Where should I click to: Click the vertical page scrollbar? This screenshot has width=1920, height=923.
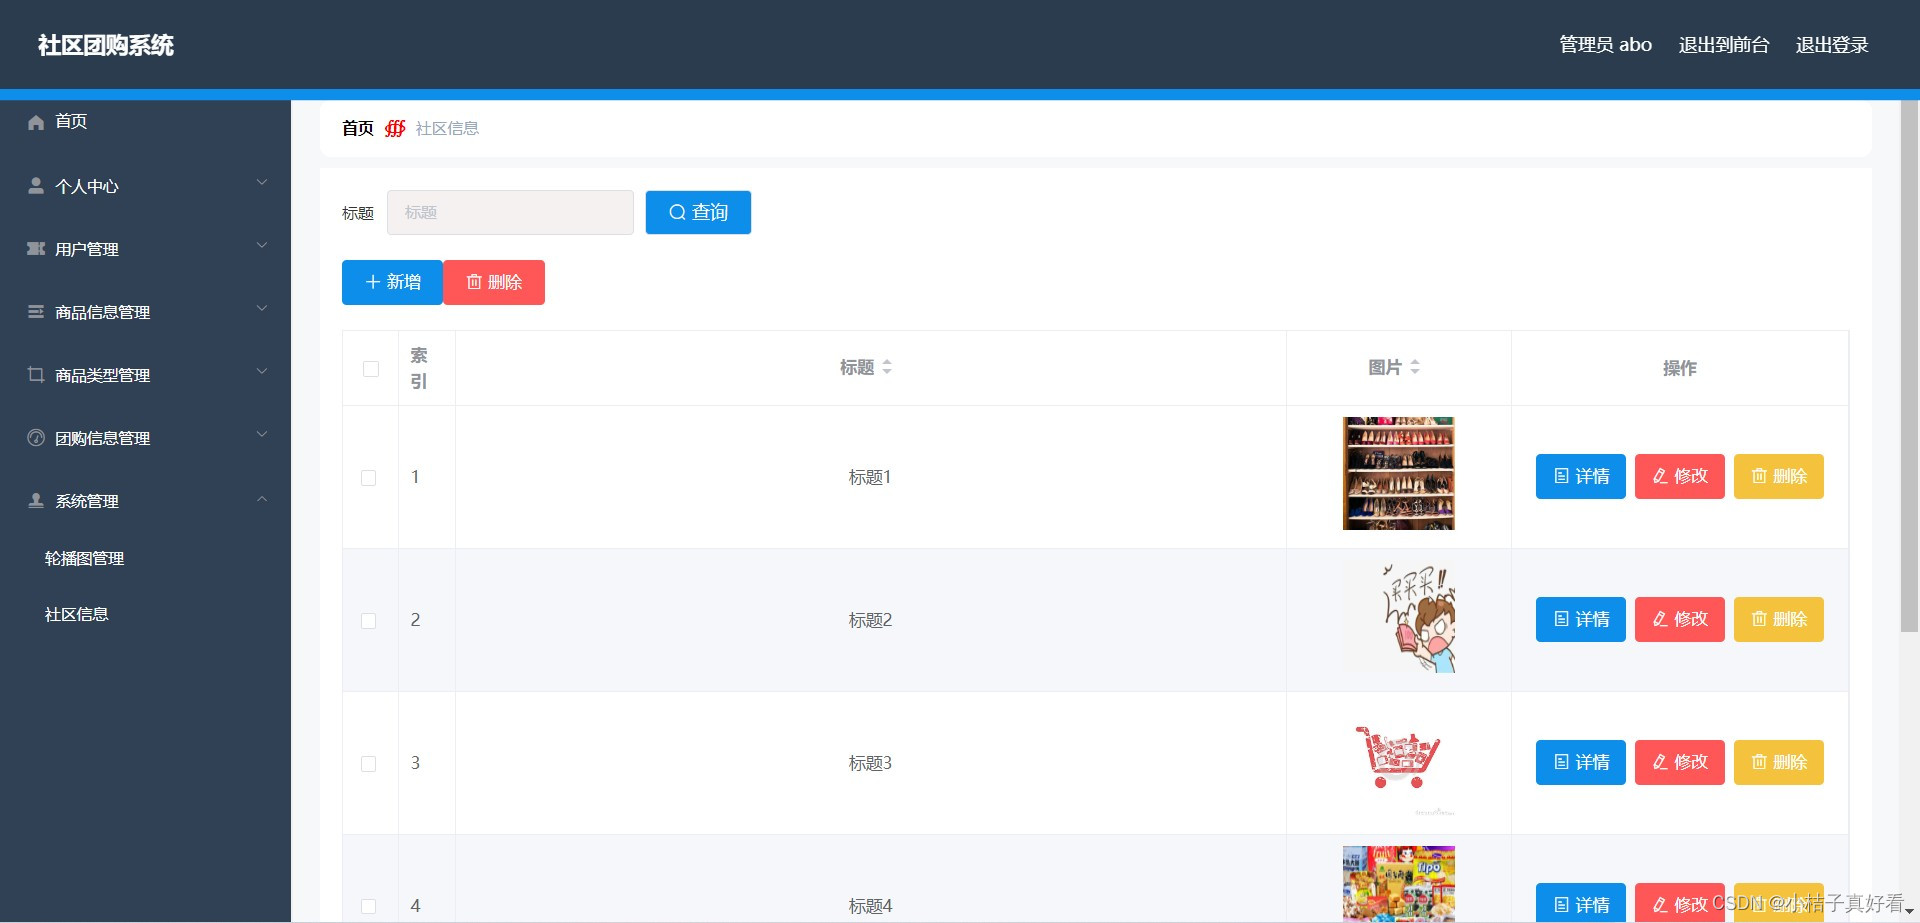click(1909, 366)
